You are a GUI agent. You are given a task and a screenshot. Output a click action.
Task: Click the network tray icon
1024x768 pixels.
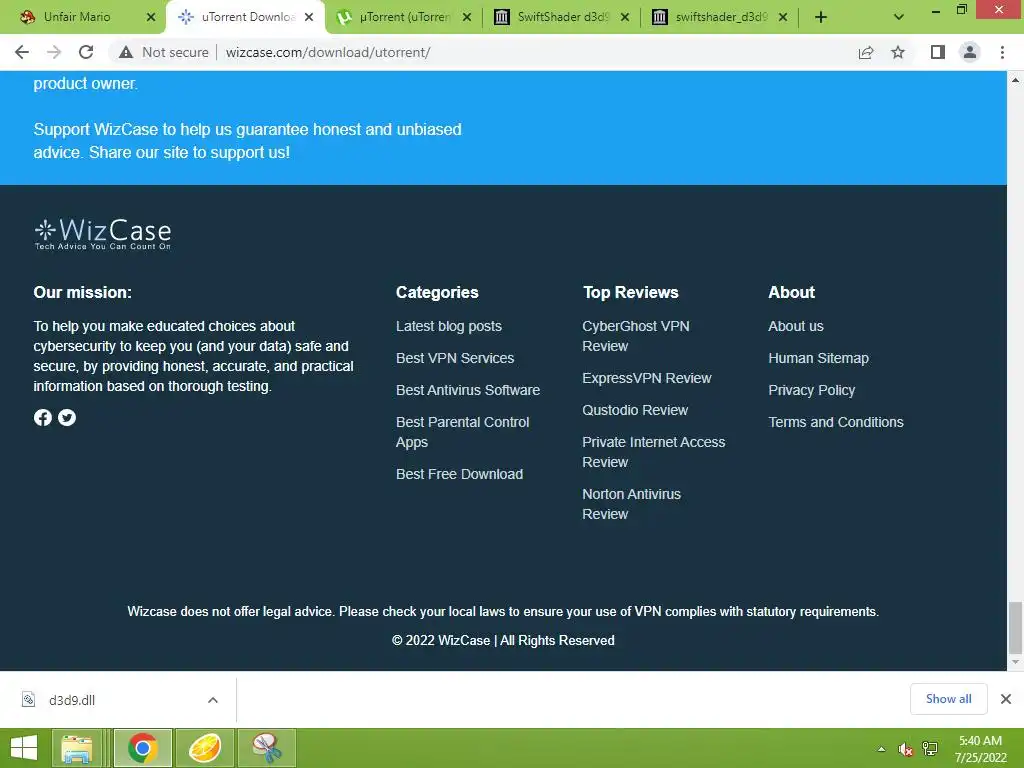point(930,749)
